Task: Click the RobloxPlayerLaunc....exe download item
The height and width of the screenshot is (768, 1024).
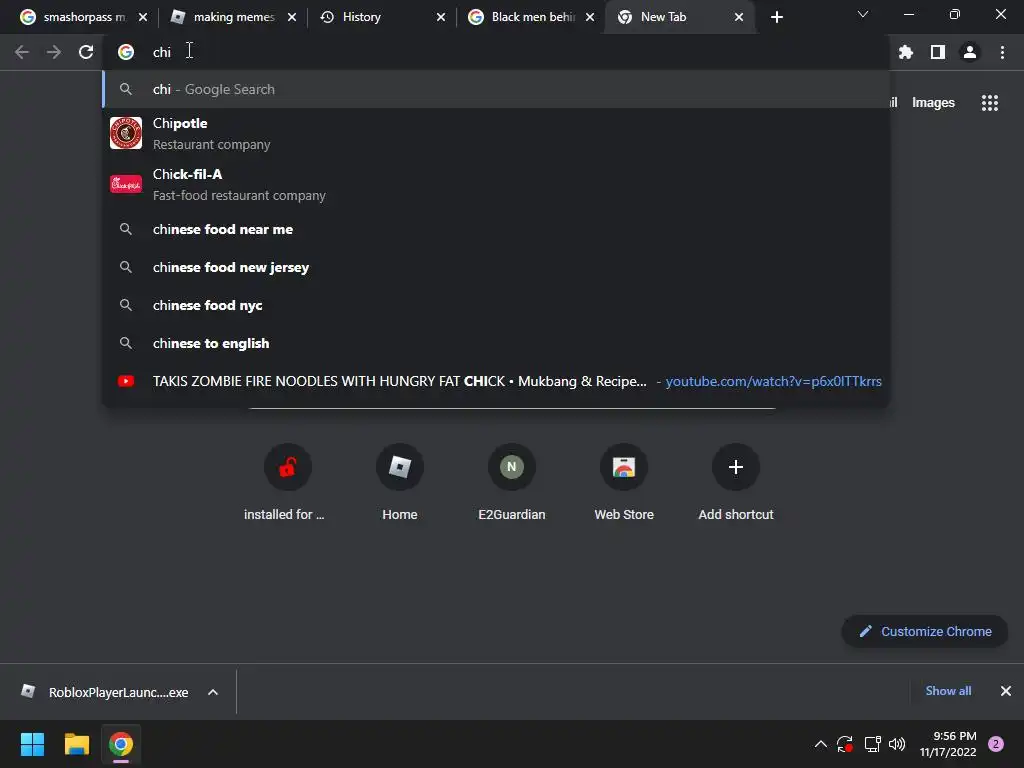Action: (118, 692)
